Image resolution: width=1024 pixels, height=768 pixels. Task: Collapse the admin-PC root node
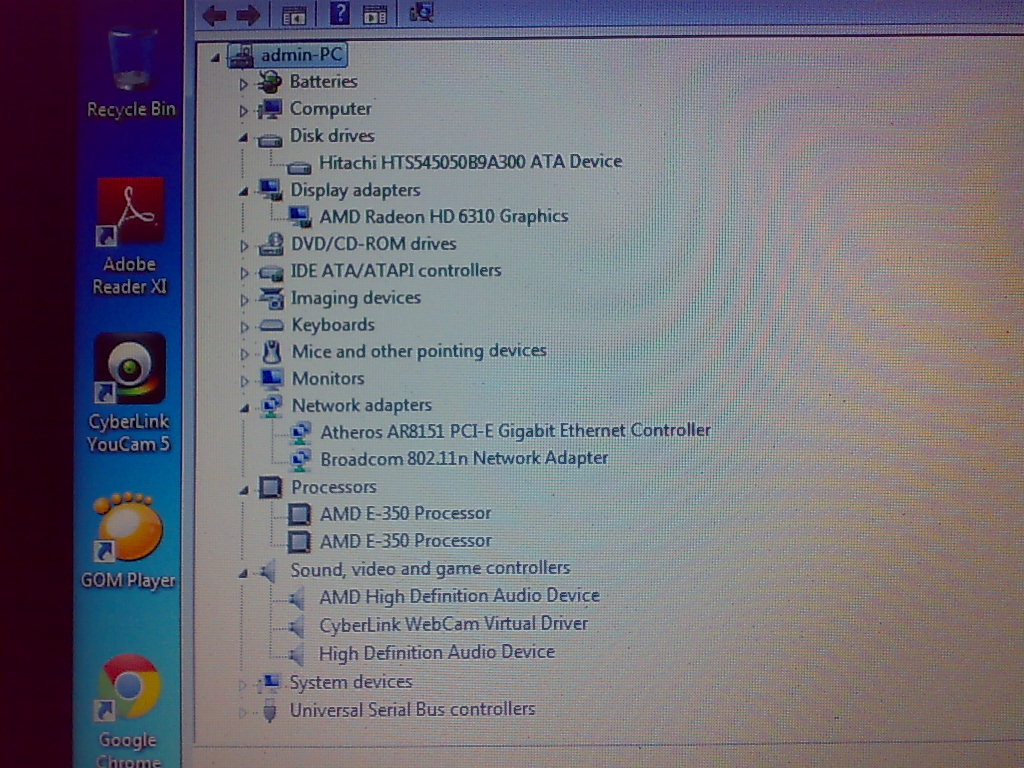(x=215, y=58)
